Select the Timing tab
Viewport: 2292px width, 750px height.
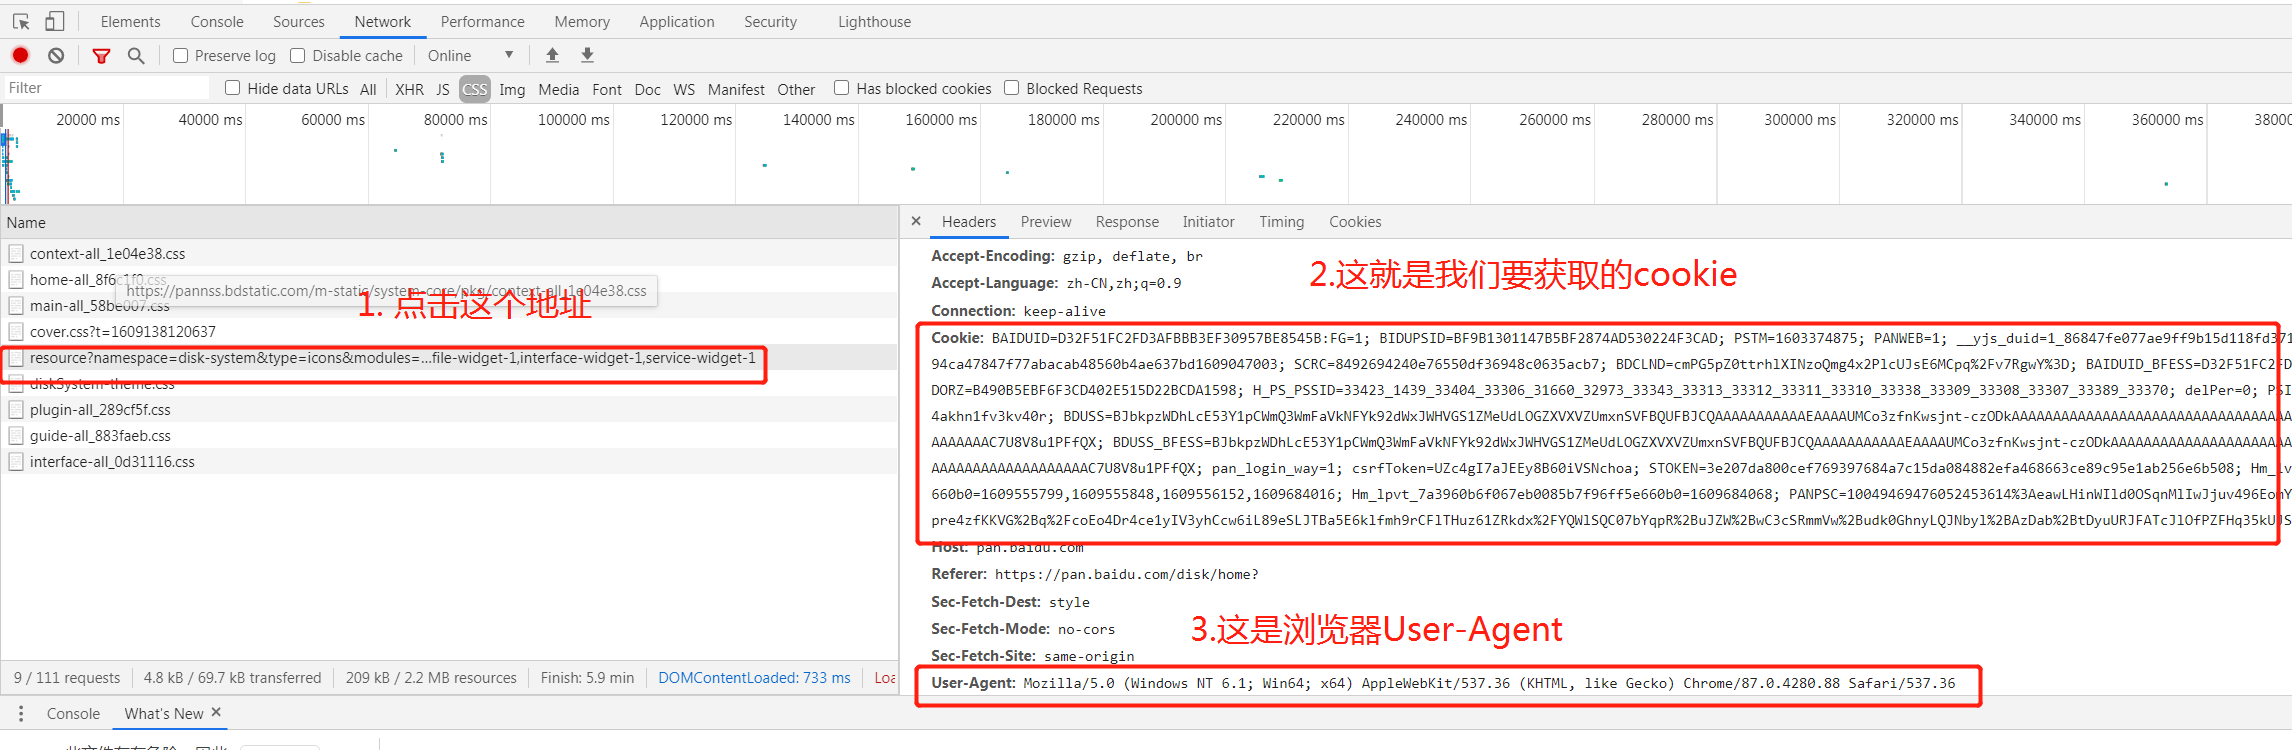click(x=1281, y=222)
